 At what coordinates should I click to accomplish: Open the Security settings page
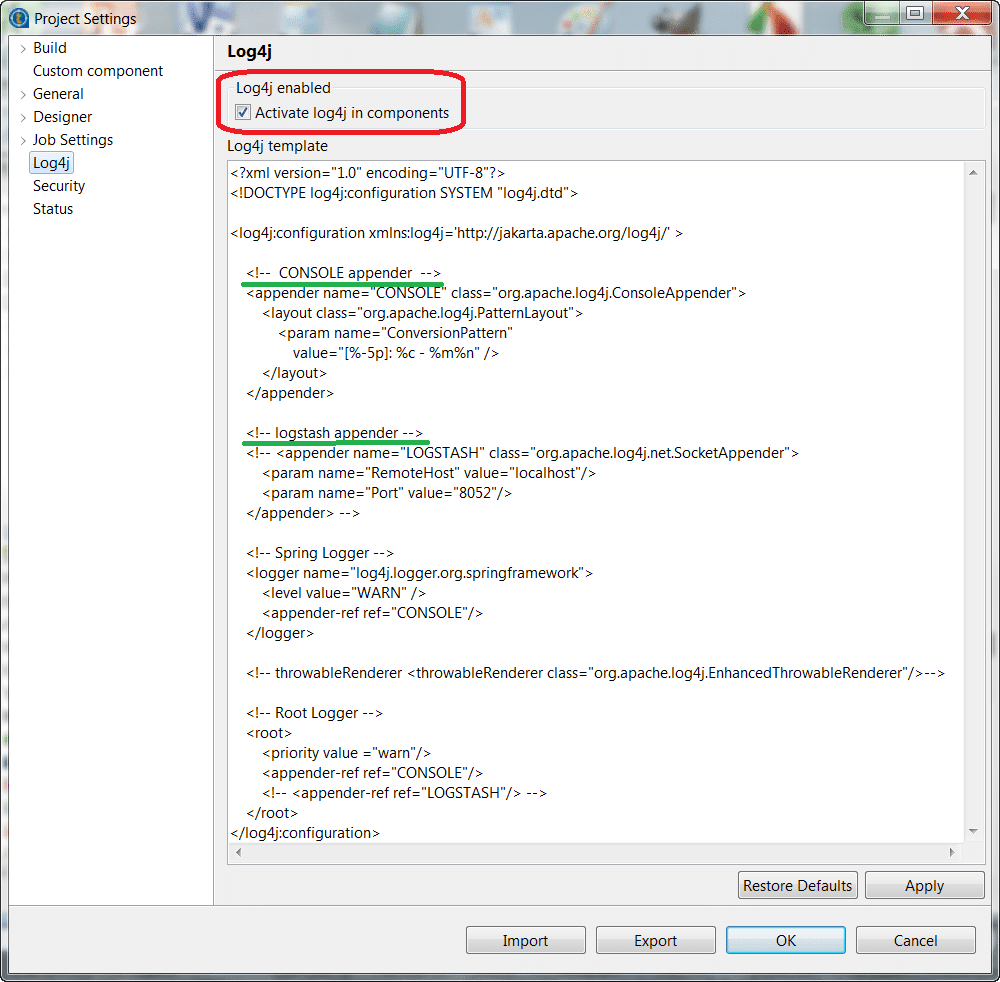(58, 185)
